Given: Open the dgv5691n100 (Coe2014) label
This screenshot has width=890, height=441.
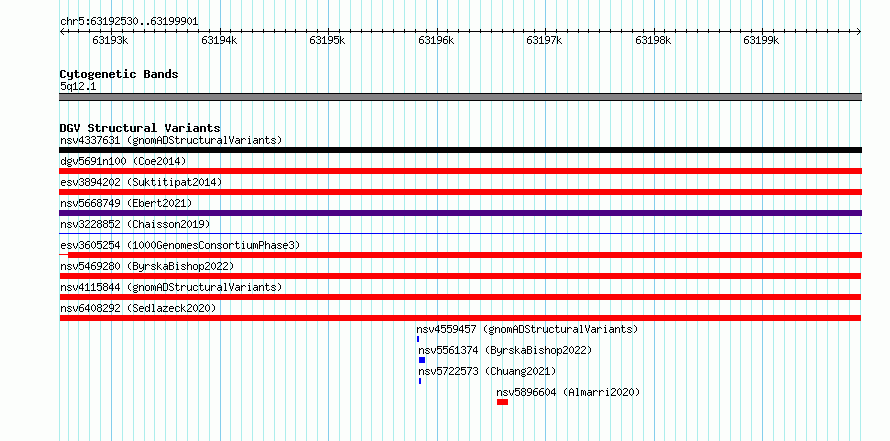Looking at the screenshot, I should 123,161.
